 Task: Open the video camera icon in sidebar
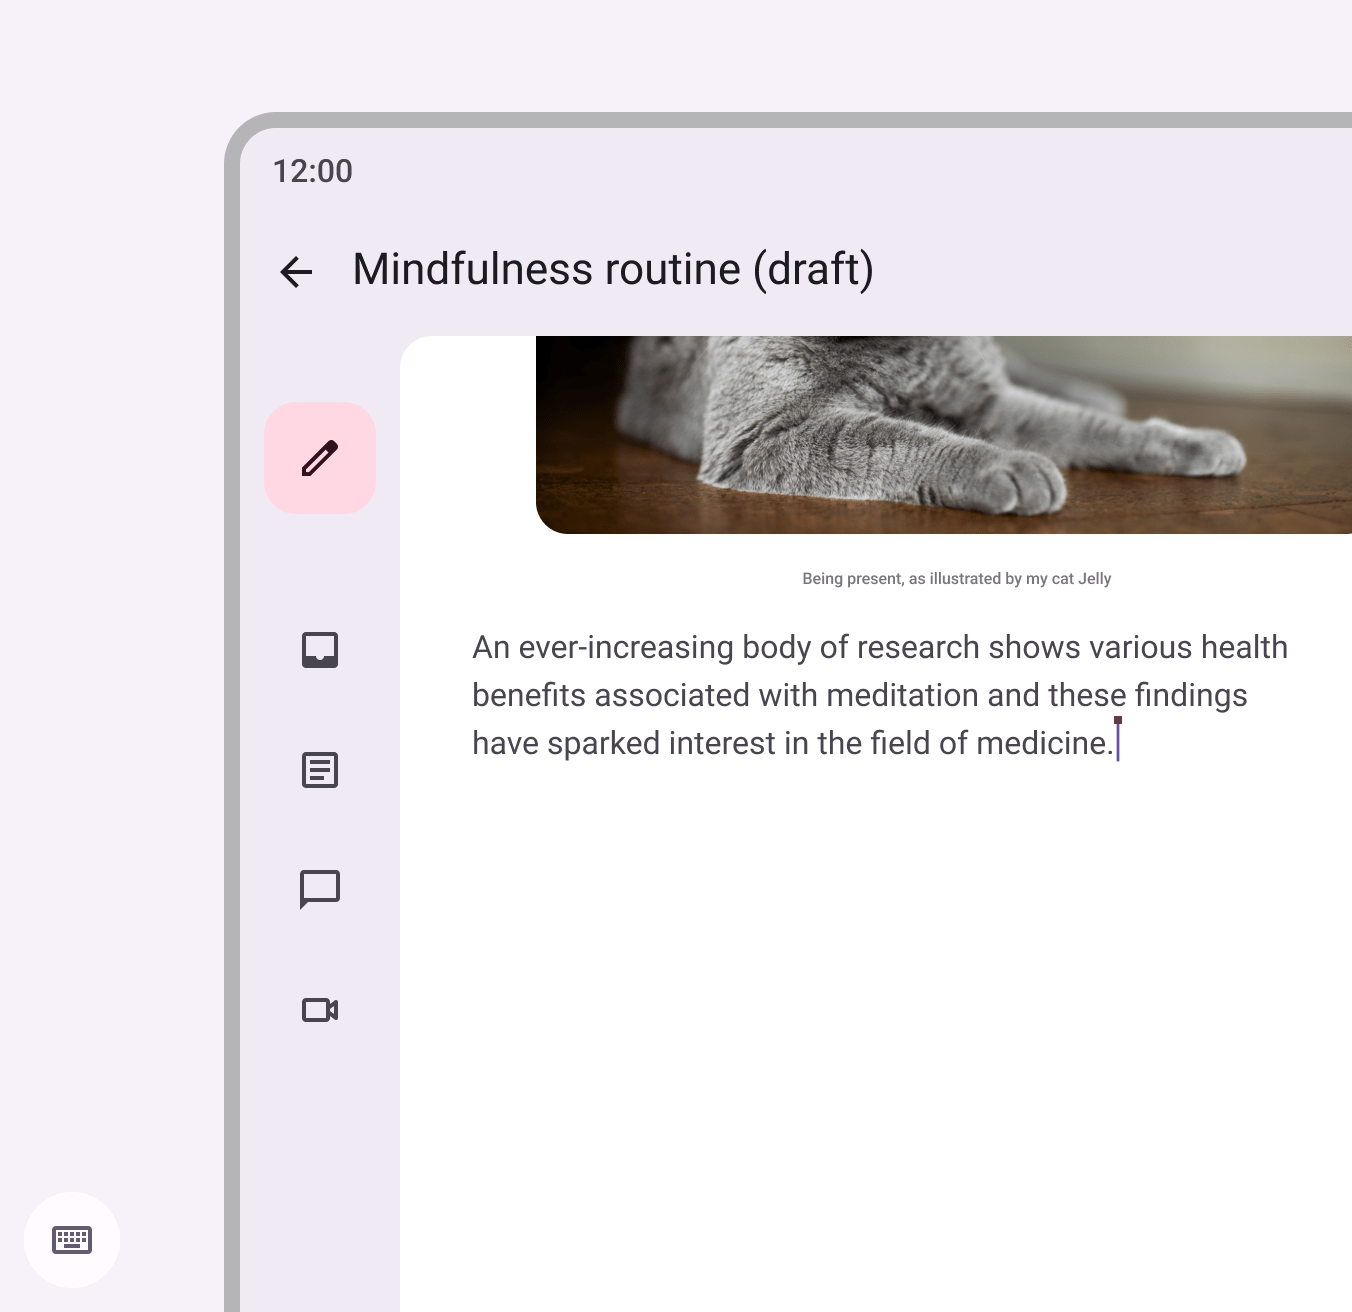(x=320, y=1010)
